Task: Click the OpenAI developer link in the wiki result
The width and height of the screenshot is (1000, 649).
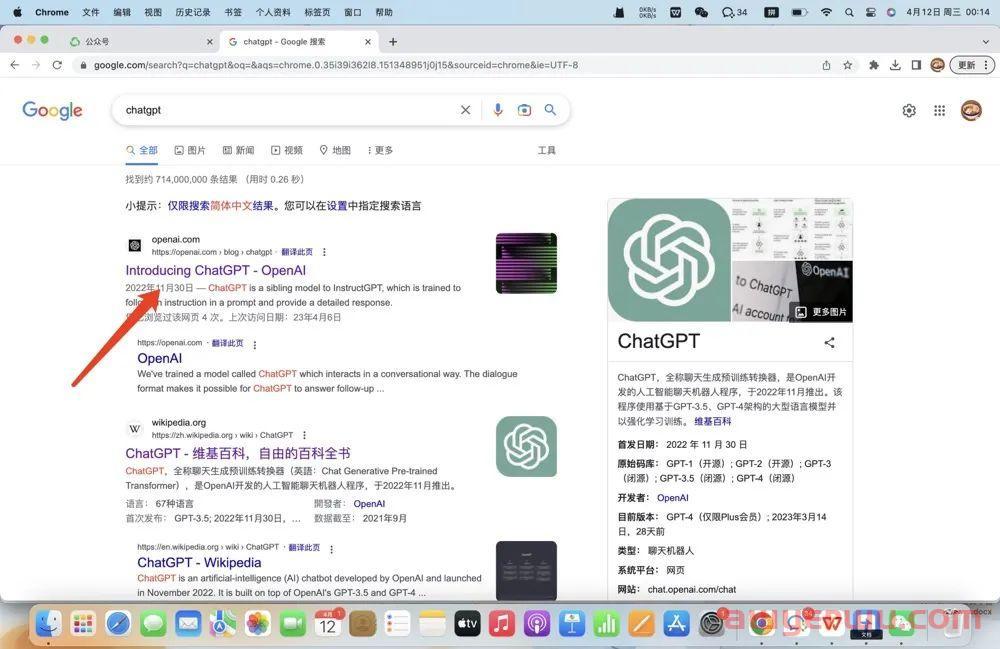Action: 369,504
